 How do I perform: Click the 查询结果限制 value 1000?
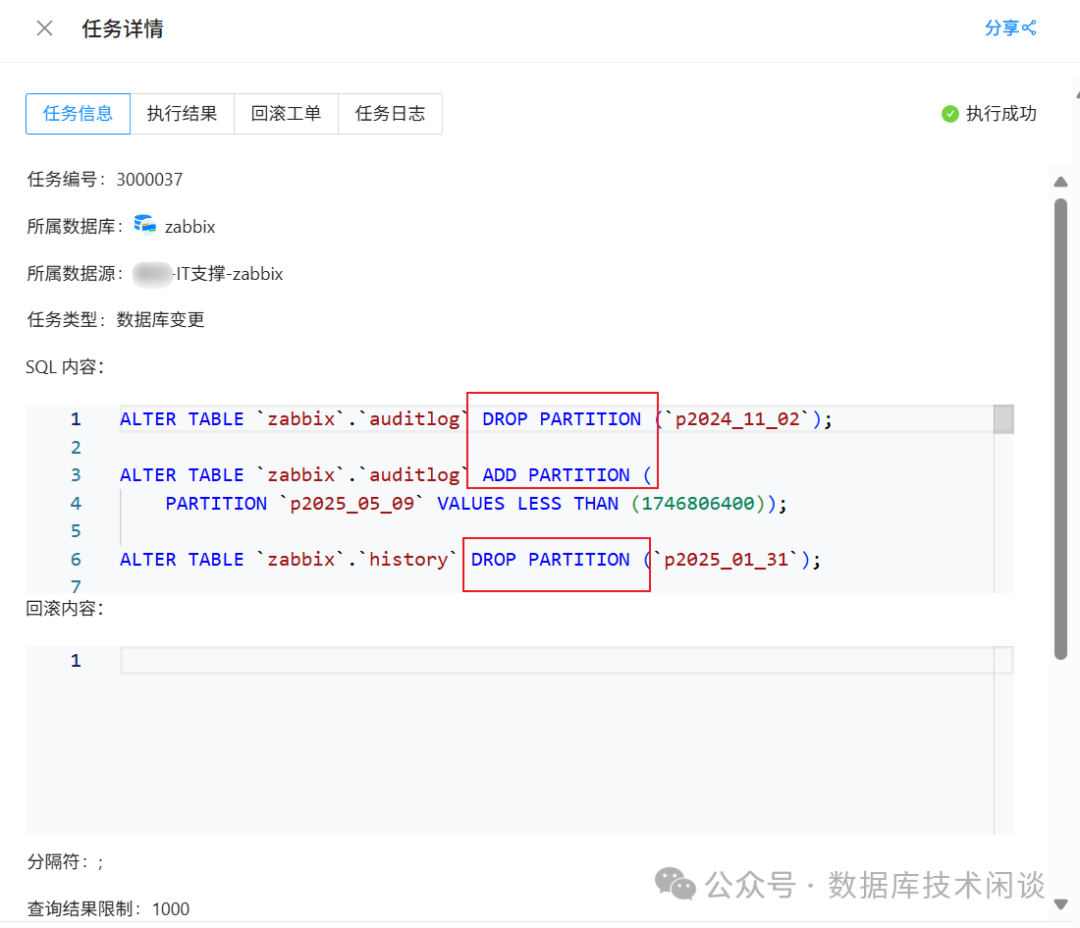coord(171,909)
